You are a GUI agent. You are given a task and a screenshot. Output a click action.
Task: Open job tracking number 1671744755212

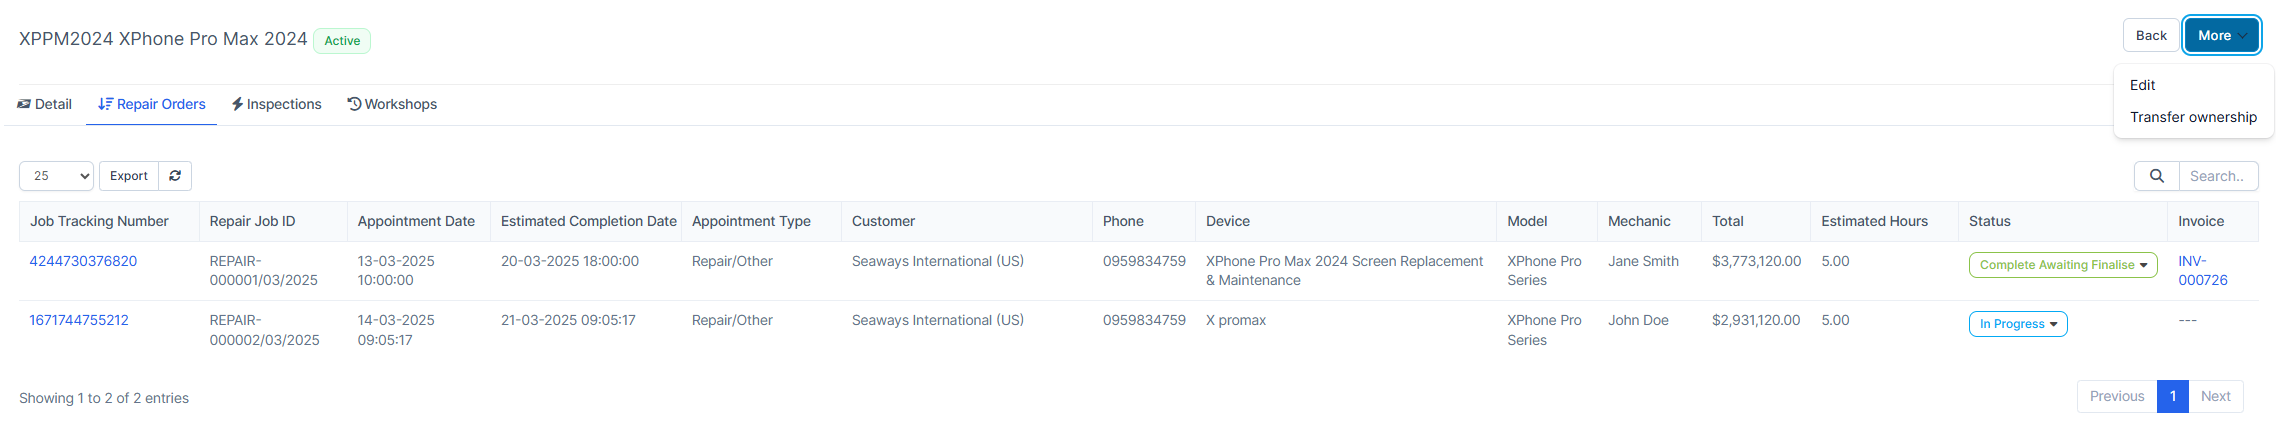click(79, 320)
